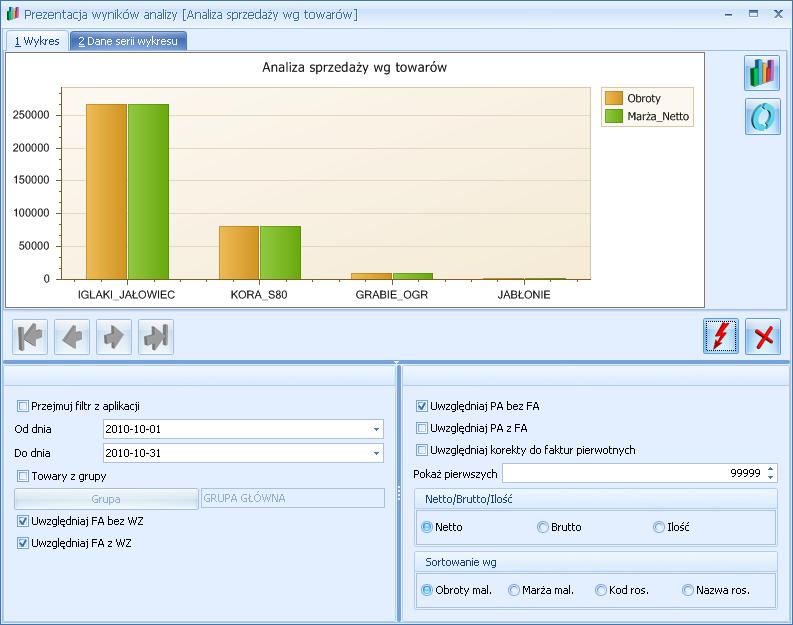The width and height of the screenshot is (793, 625).
Task: Check Uwzględniaj PA z FA
Action: tap(422, 428)
